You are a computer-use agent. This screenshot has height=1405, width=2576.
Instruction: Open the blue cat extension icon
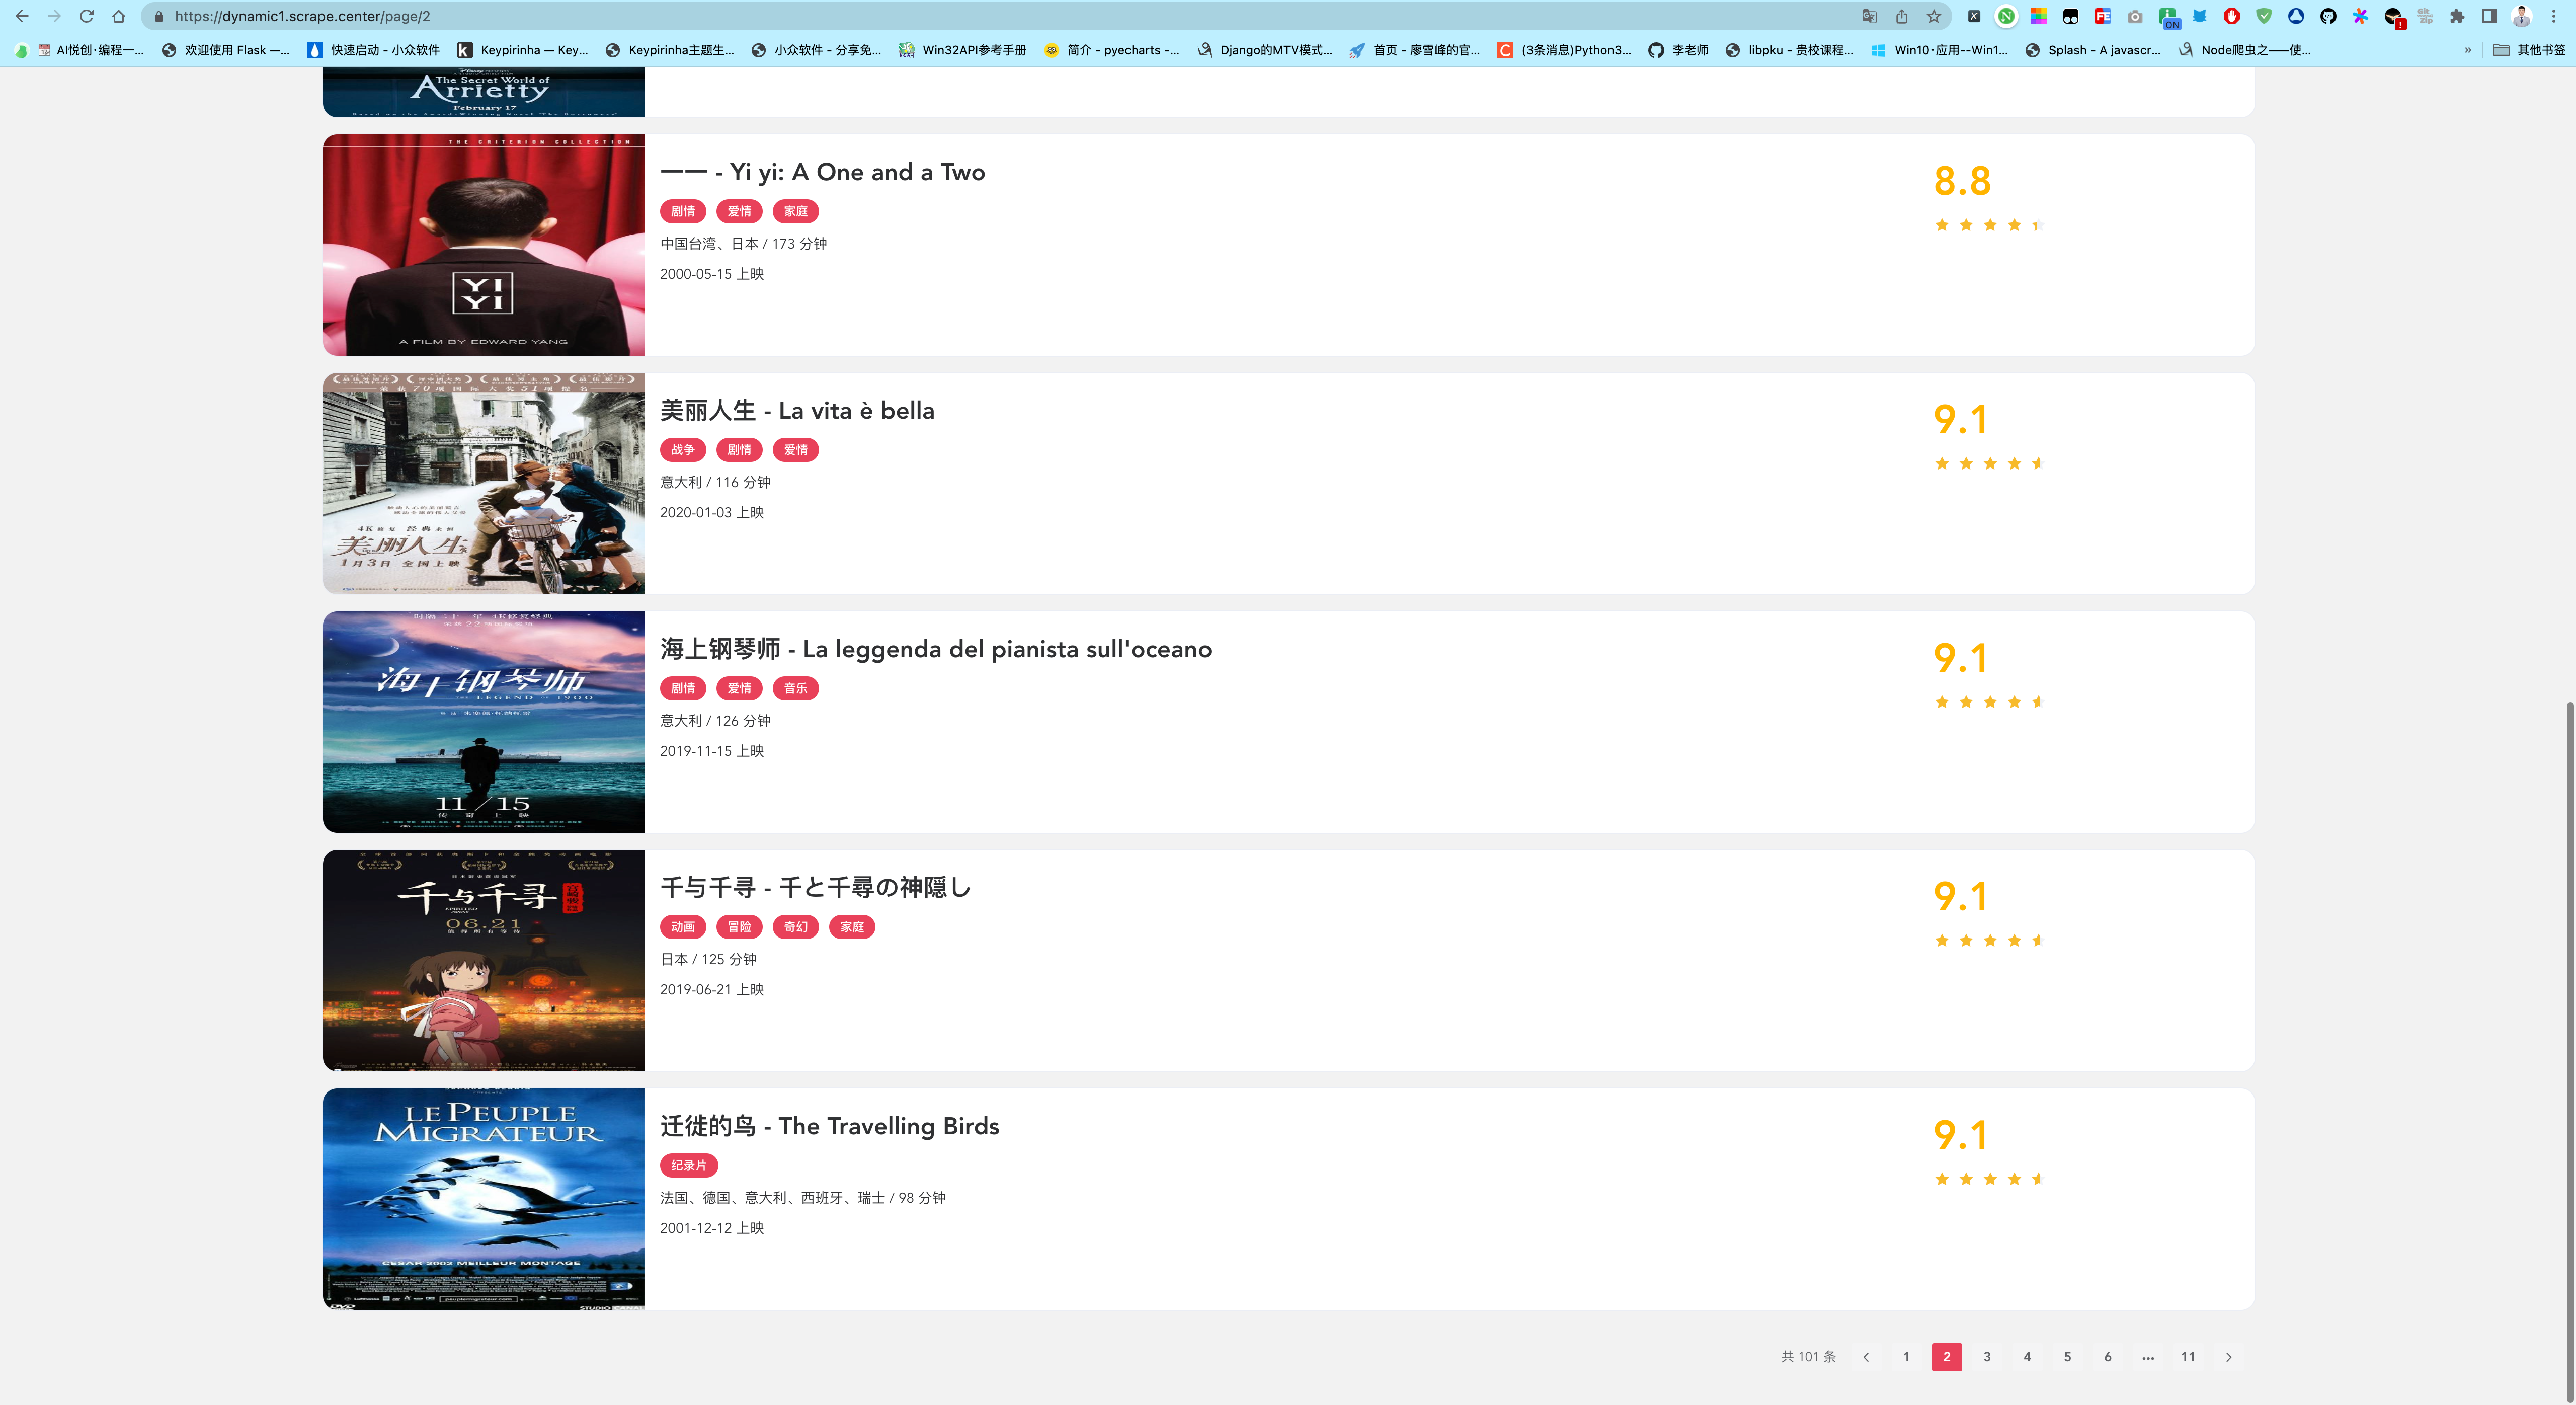point(2199,16)
